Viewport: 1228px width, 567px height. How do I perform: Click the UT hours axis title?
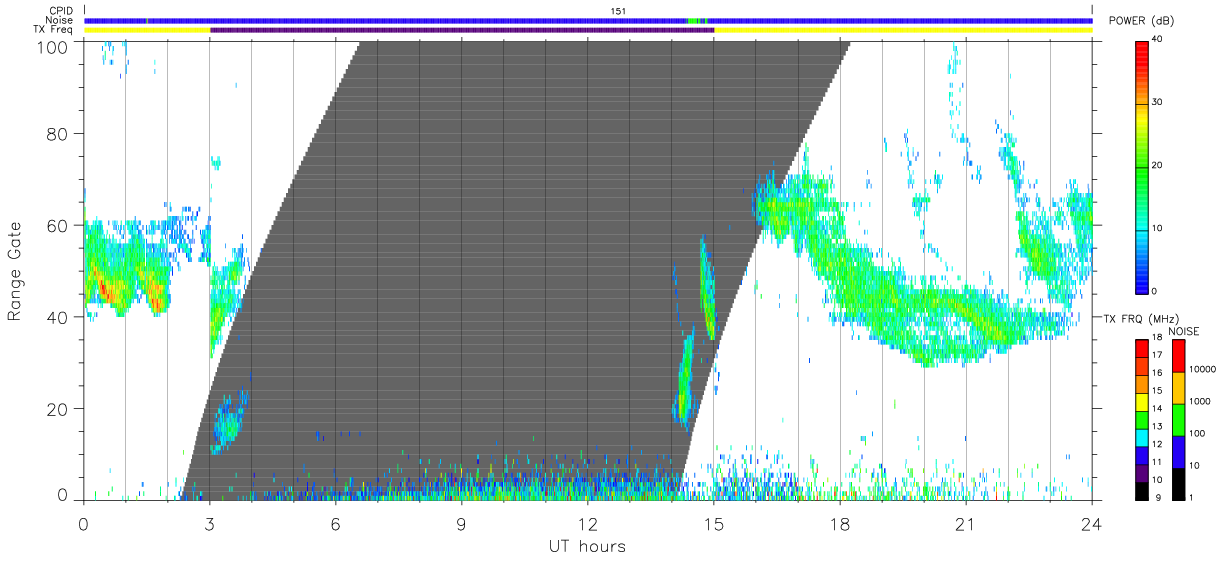tap(587, 546)
